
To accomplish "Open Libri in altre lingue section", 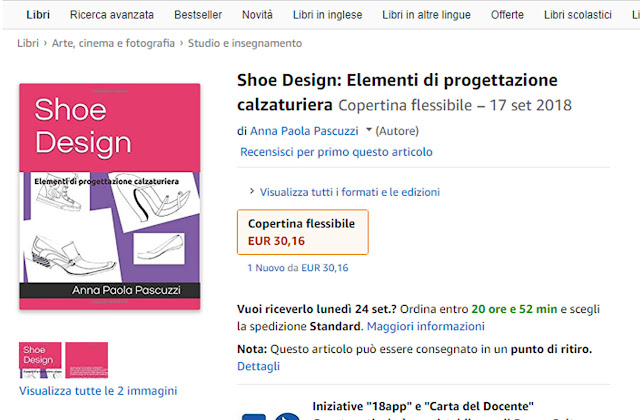I will pyautogui.click(x=426, y=15).
